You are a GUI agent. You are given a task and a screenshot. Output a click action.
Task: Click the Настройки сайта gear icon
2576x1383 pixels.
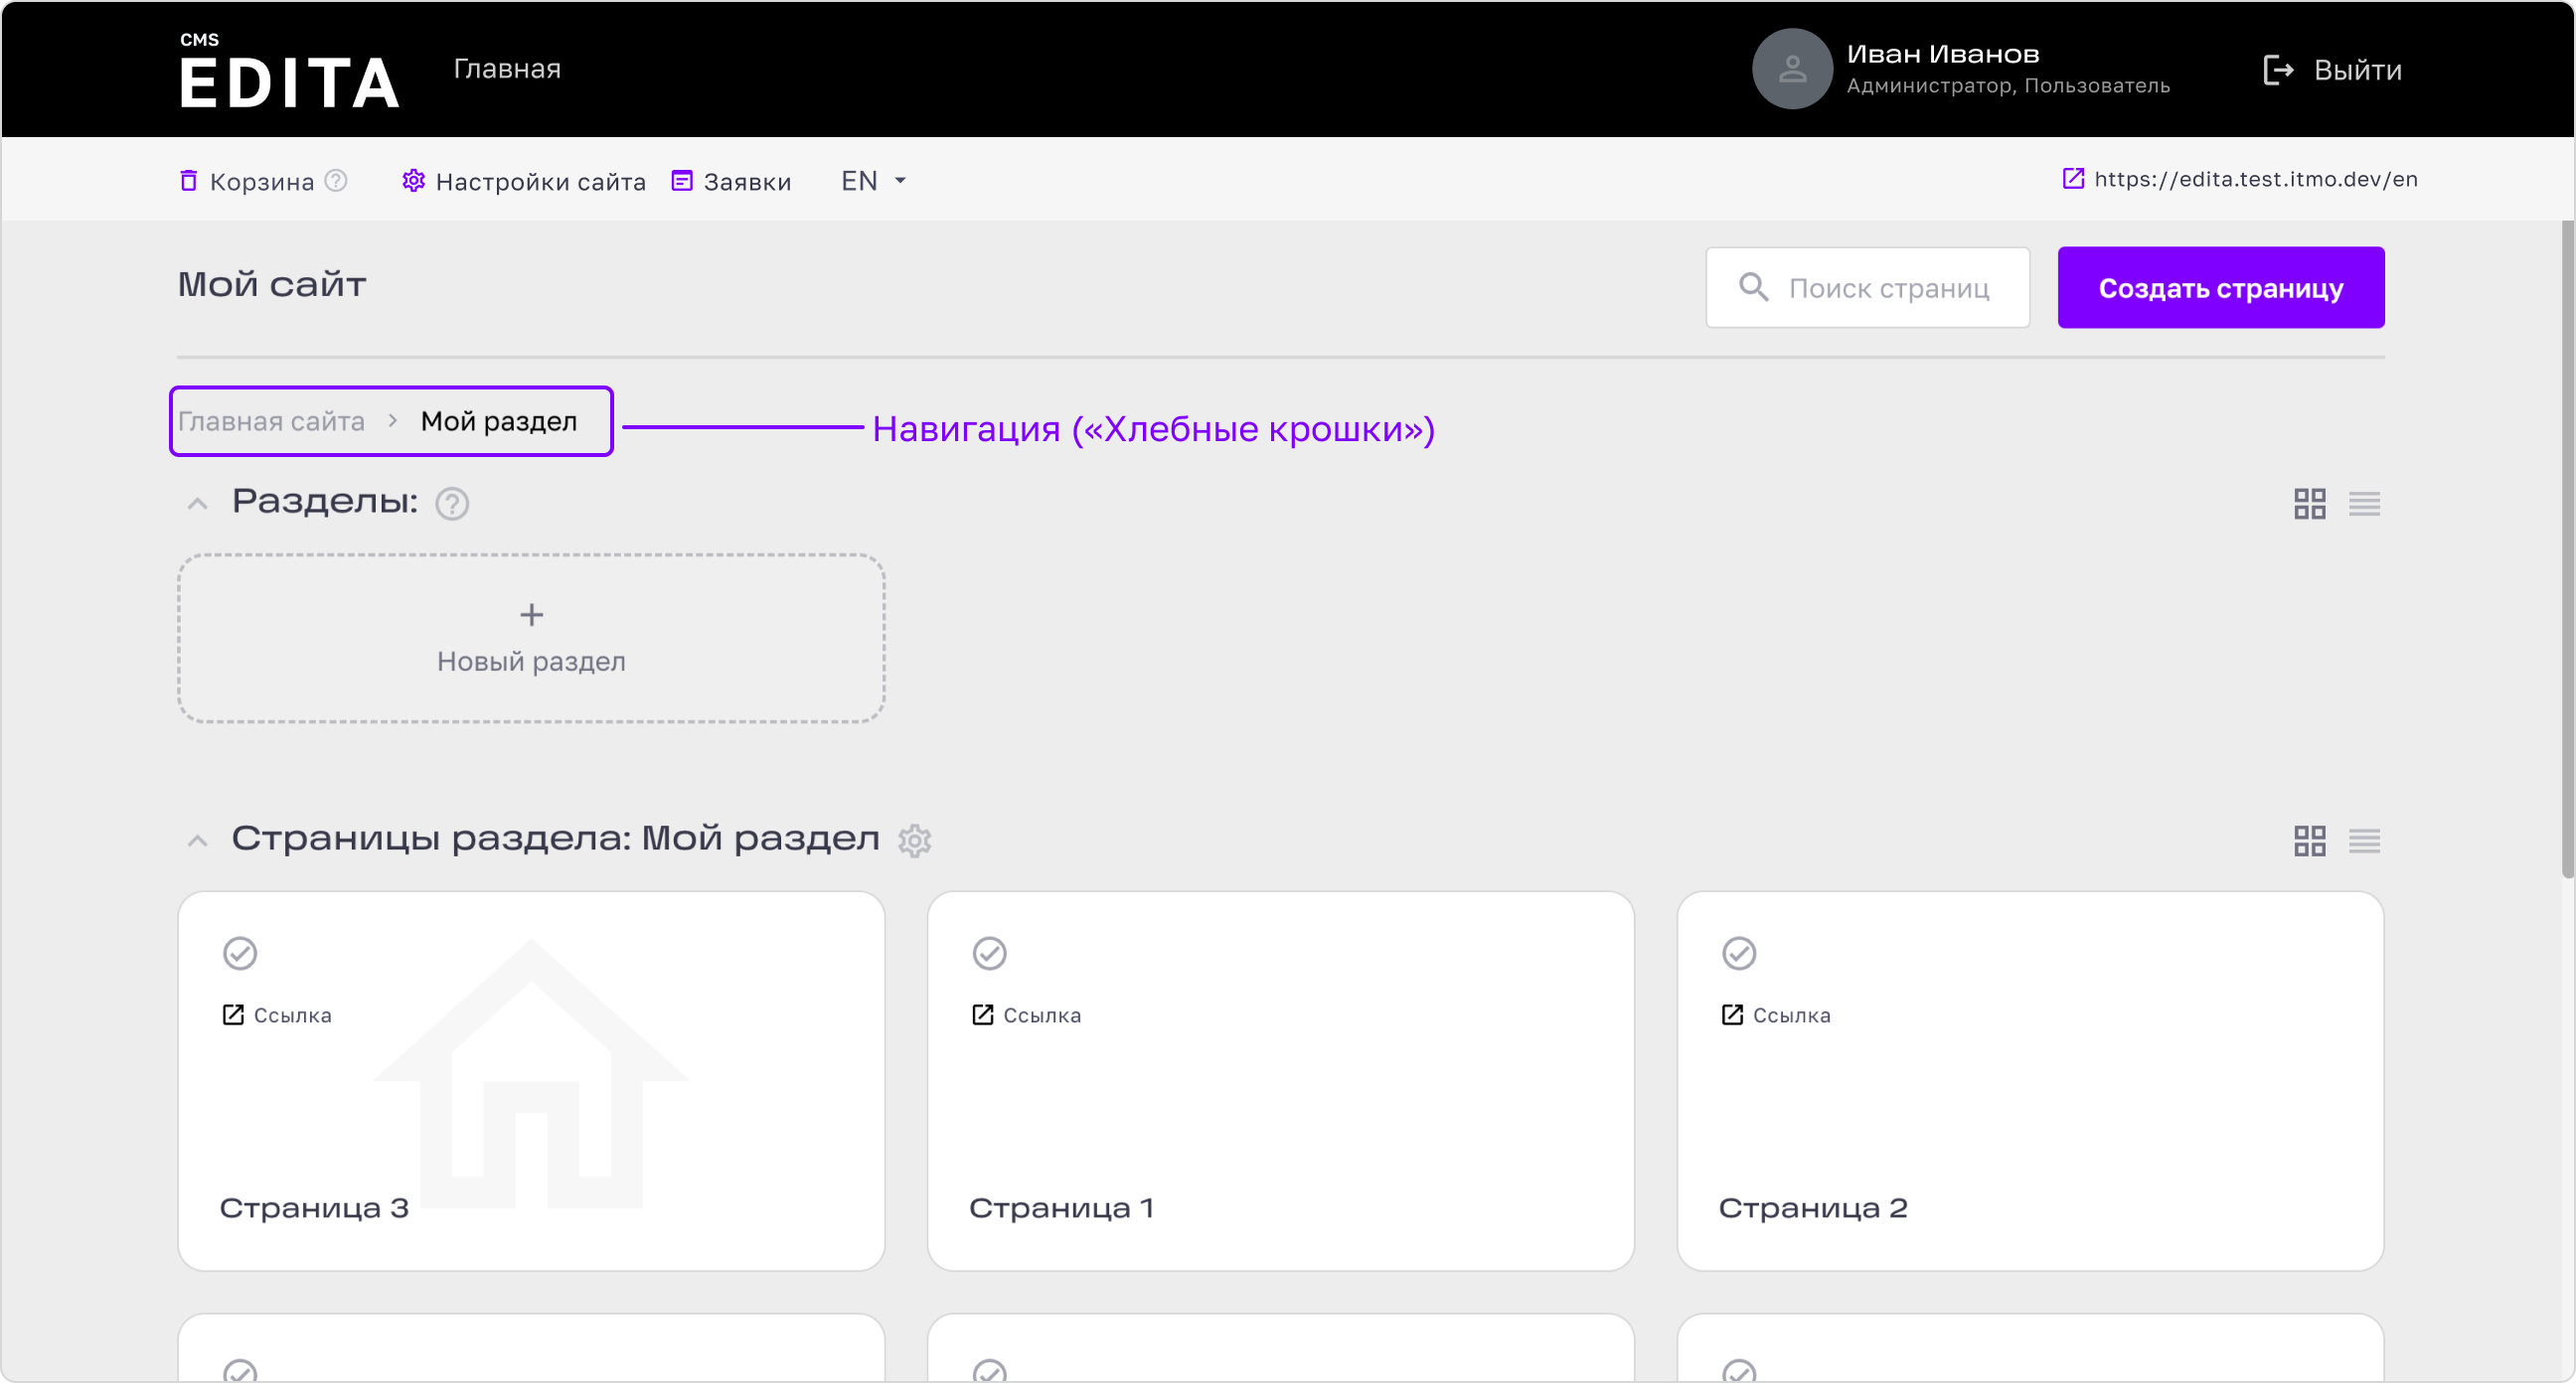click(x=413, y=180)
